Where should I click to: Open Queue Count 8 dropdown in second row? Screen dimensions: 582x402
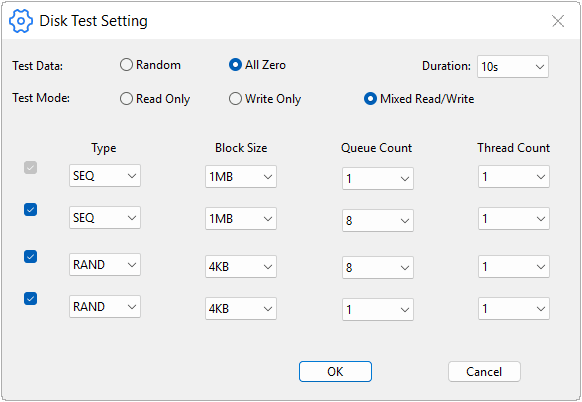378,220
